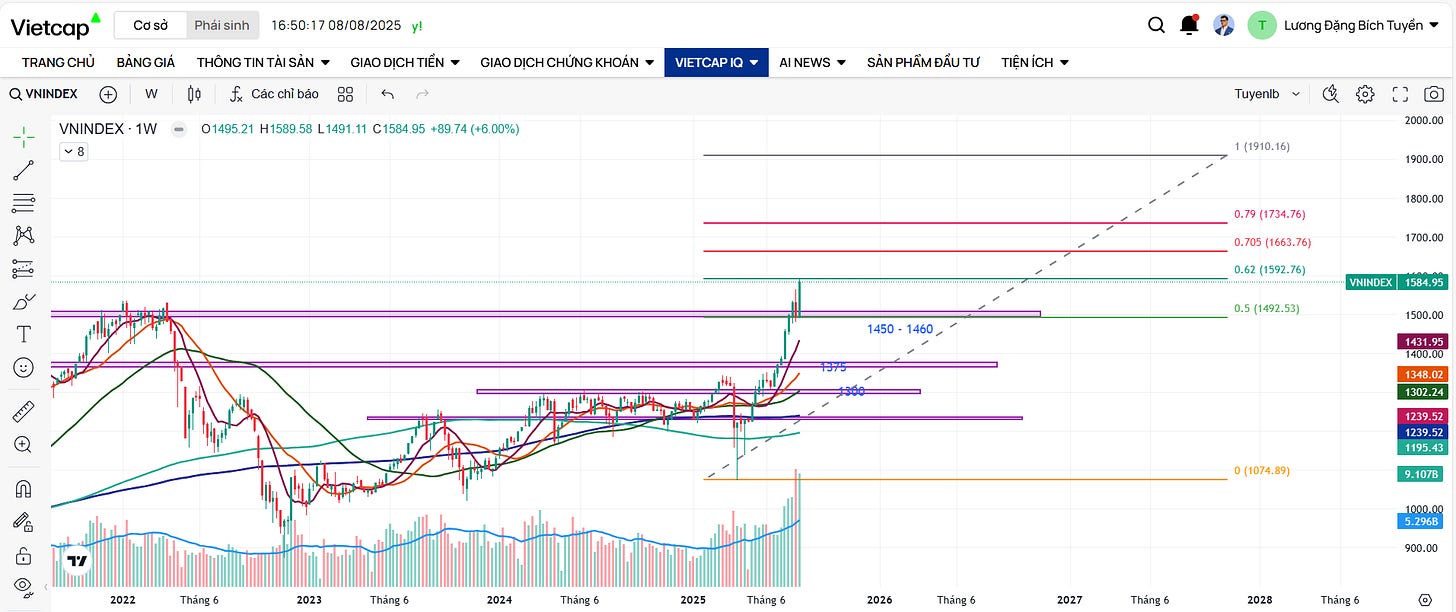
Task: Open notifications bell
Action: (1189, 25)
